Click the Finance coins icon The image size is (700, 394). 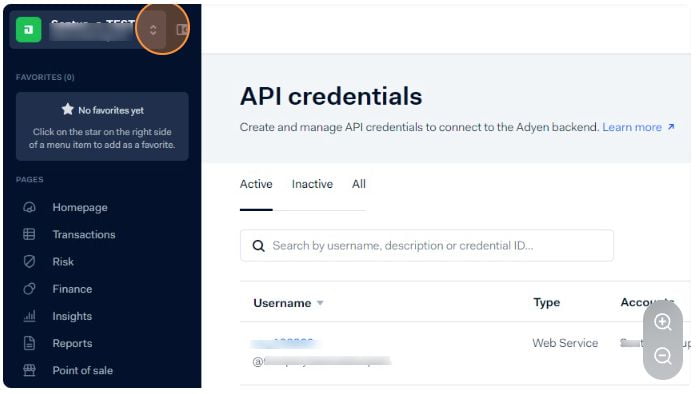coord(29,289)
